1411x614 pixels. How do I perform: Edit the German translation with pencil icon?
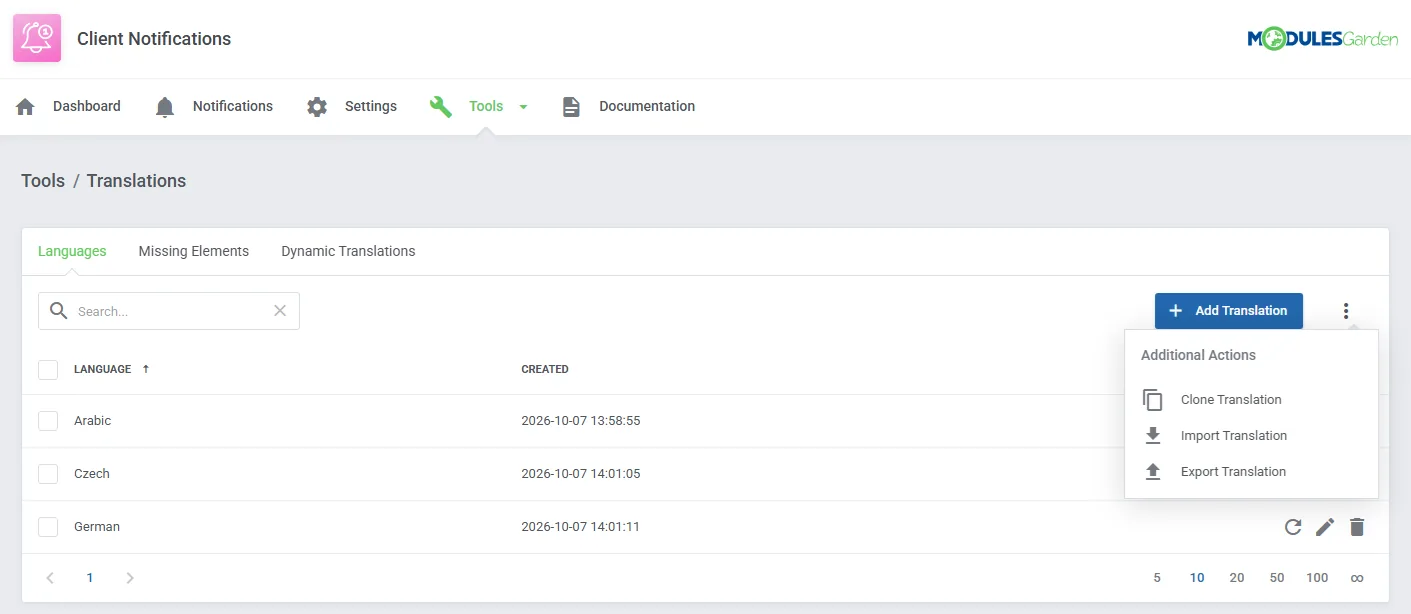click(1325, 527)
